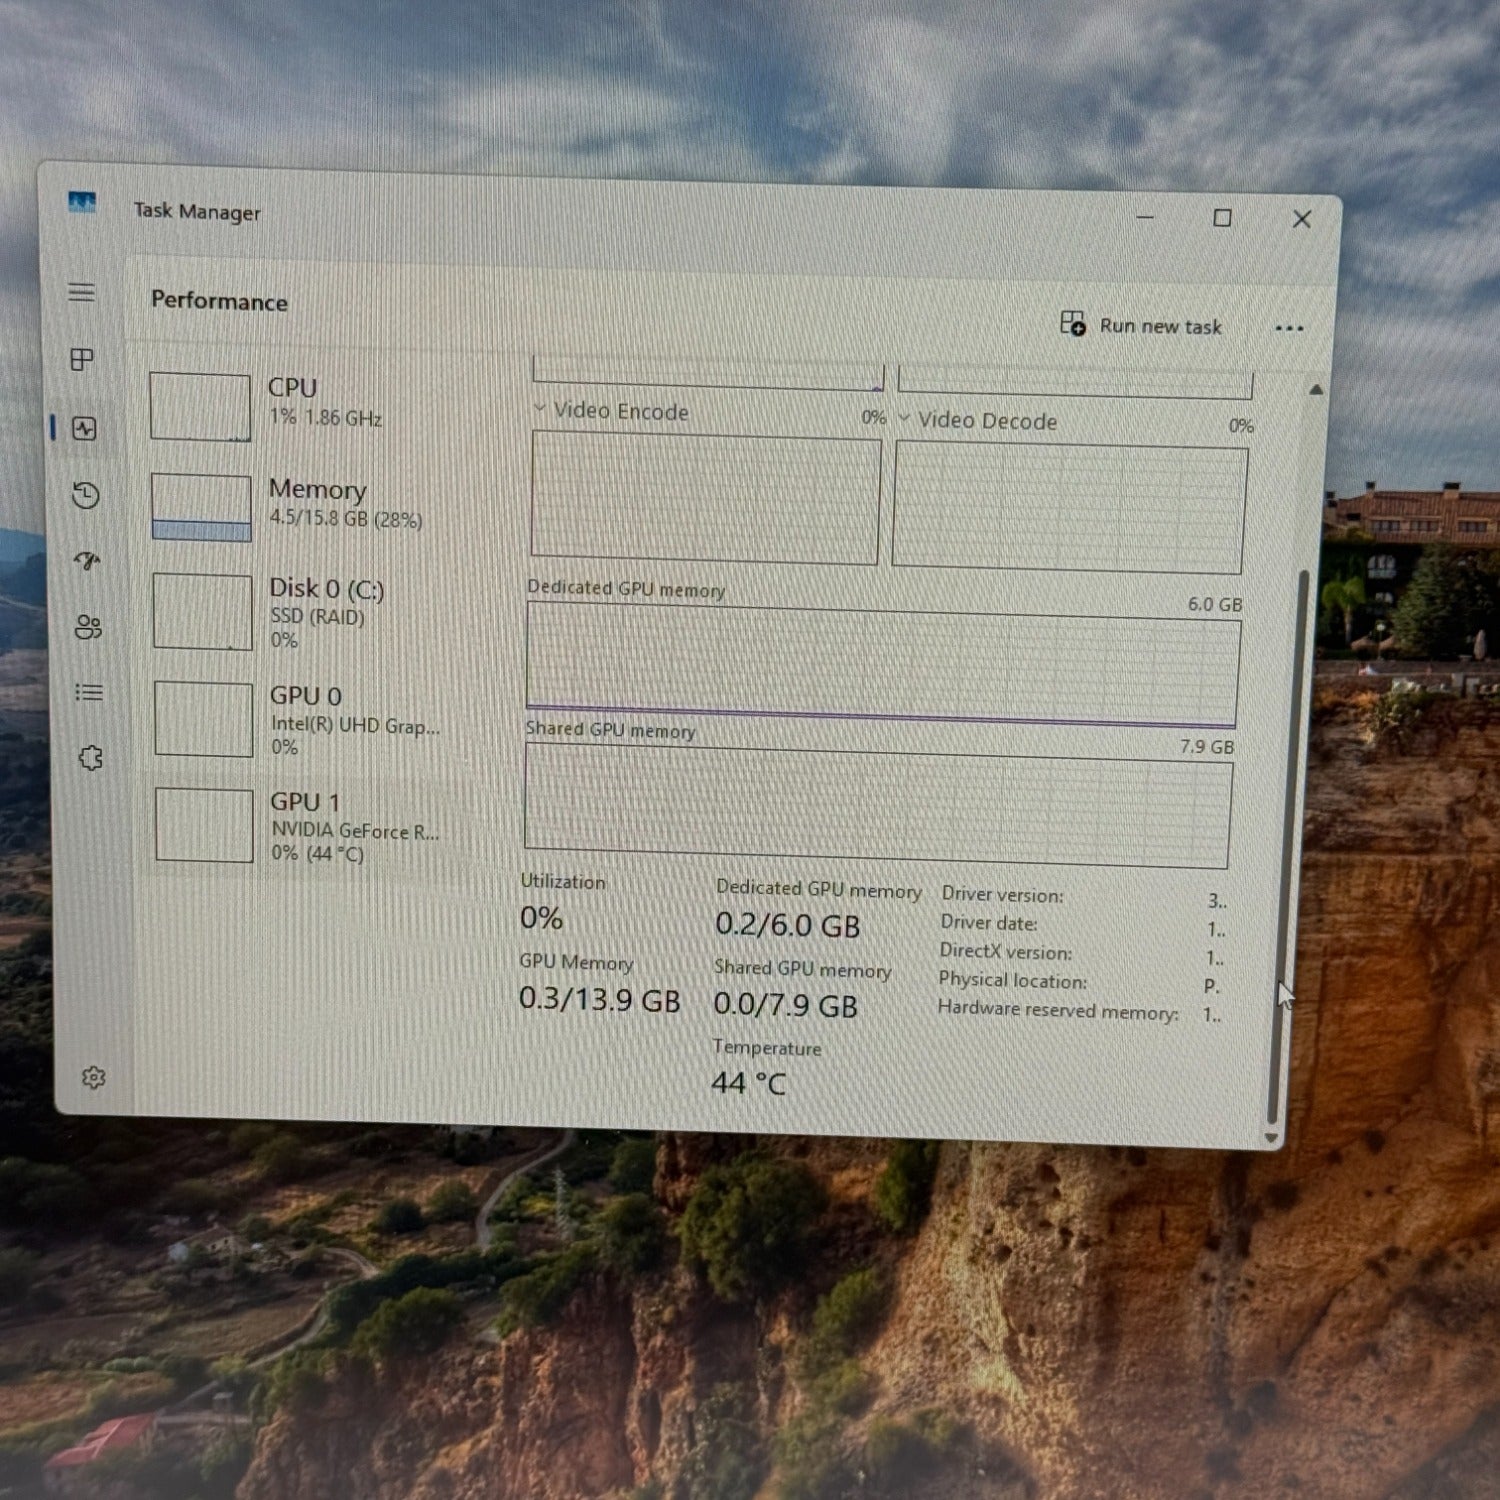Open the three-dot more options menu
This screenshot has height=1500, width=1500.
click(x=1289, y=328)
